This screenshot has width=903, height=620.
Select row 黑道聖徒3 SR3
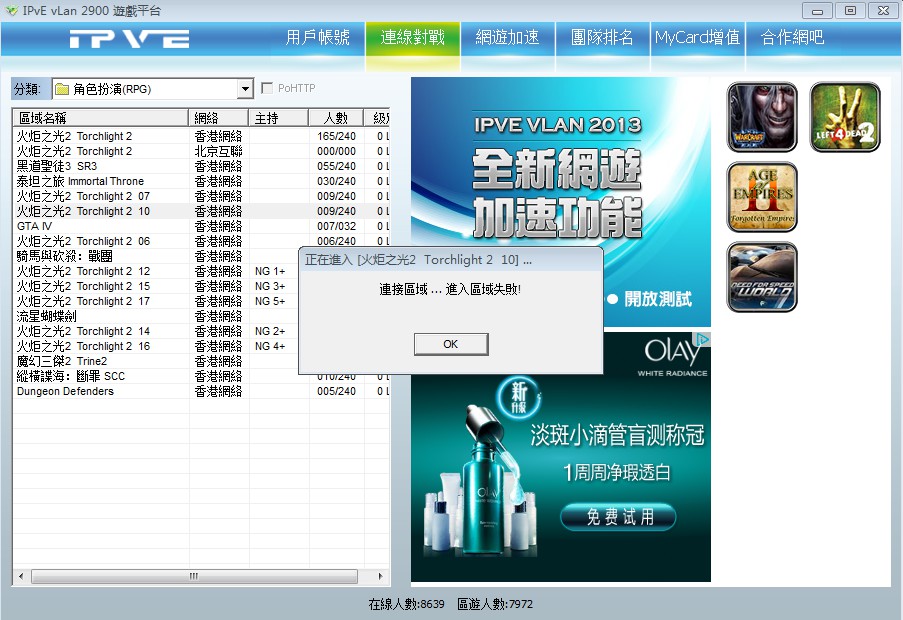coord(201,166)
